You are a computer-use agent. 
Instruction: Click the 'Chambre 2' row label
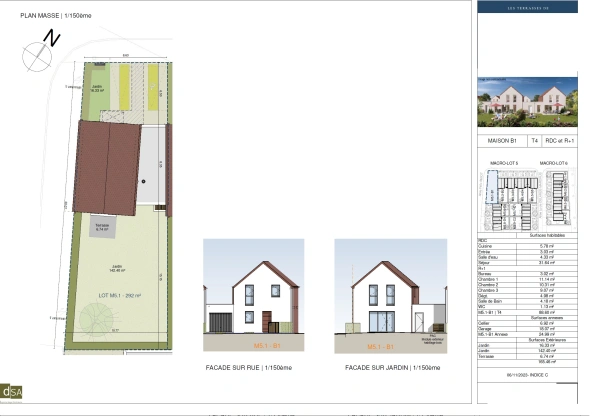point(488,285)
